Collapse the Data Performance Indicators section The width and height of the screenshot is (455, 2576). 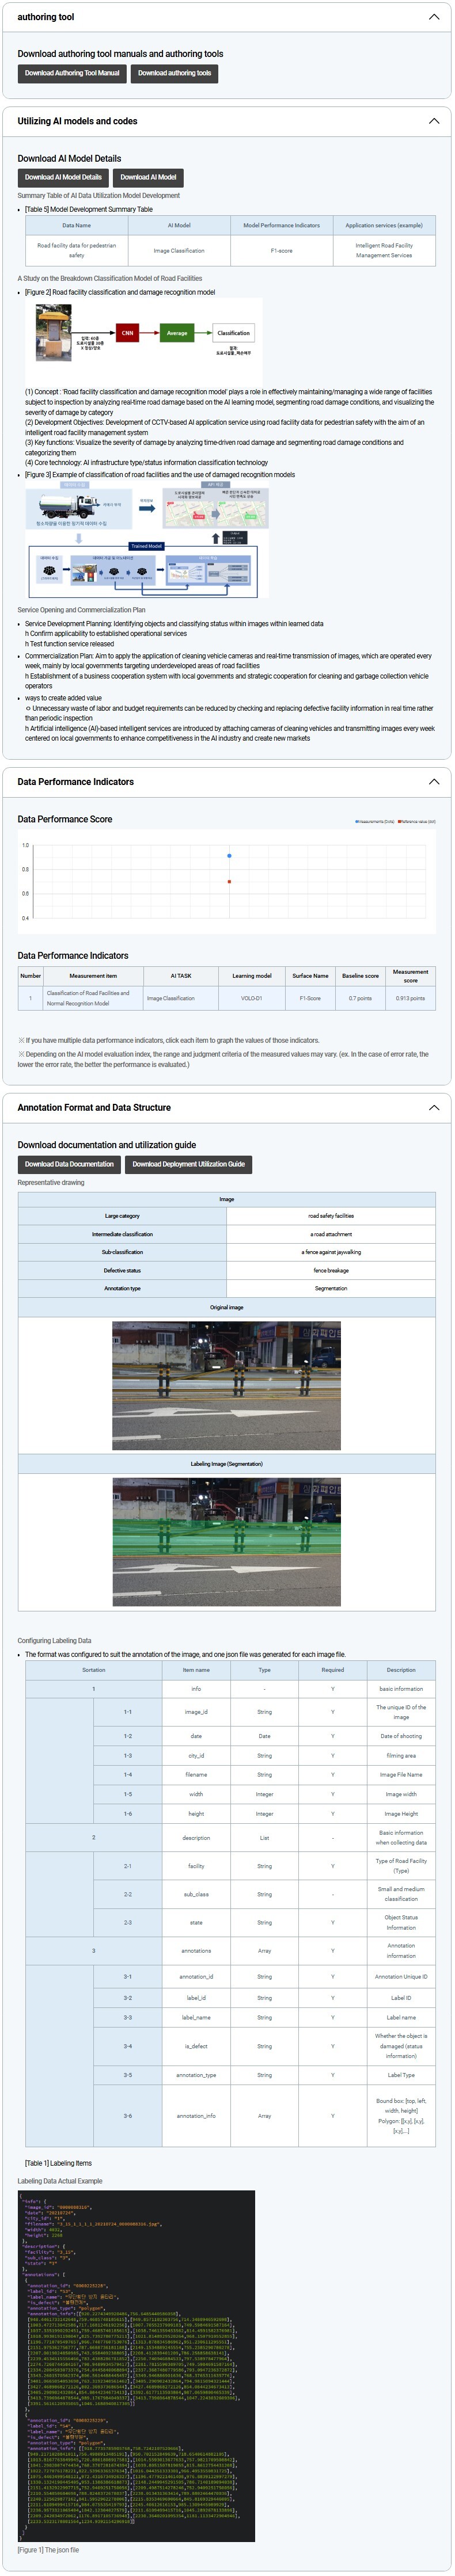[433, 782]
